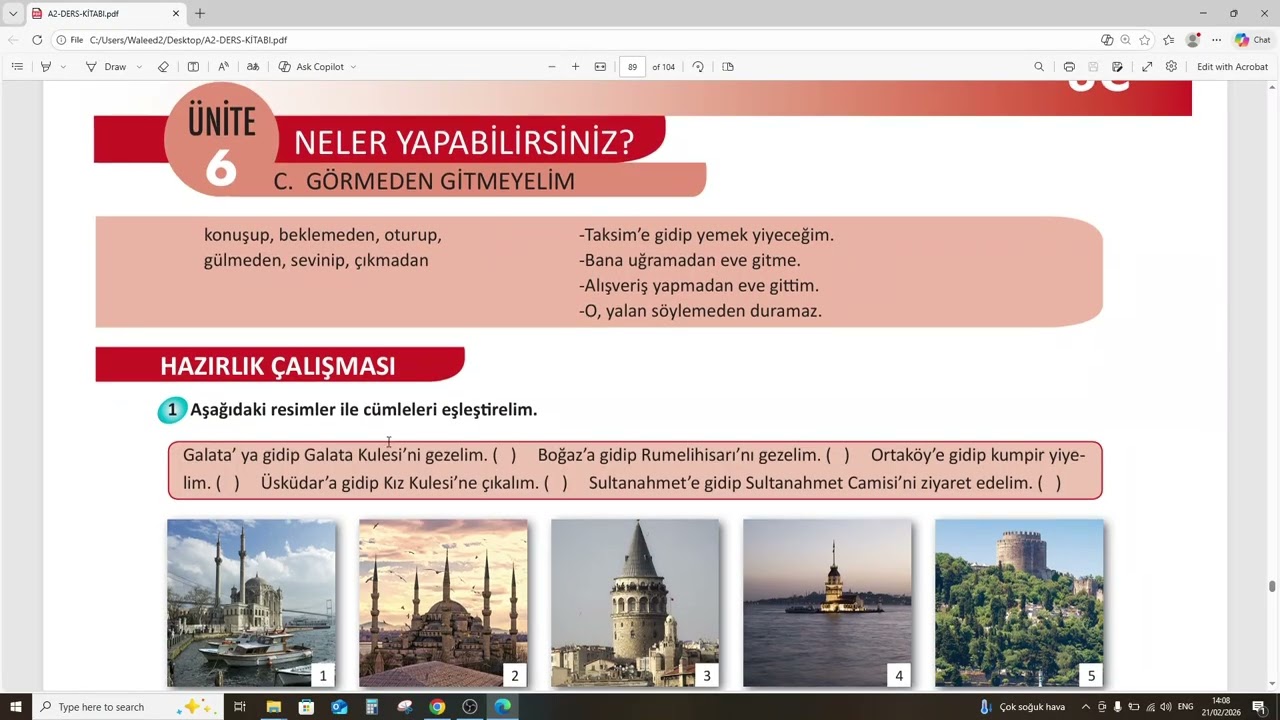
Task: Click the ENG language indicator
Action: click(x=1185, y=707)
